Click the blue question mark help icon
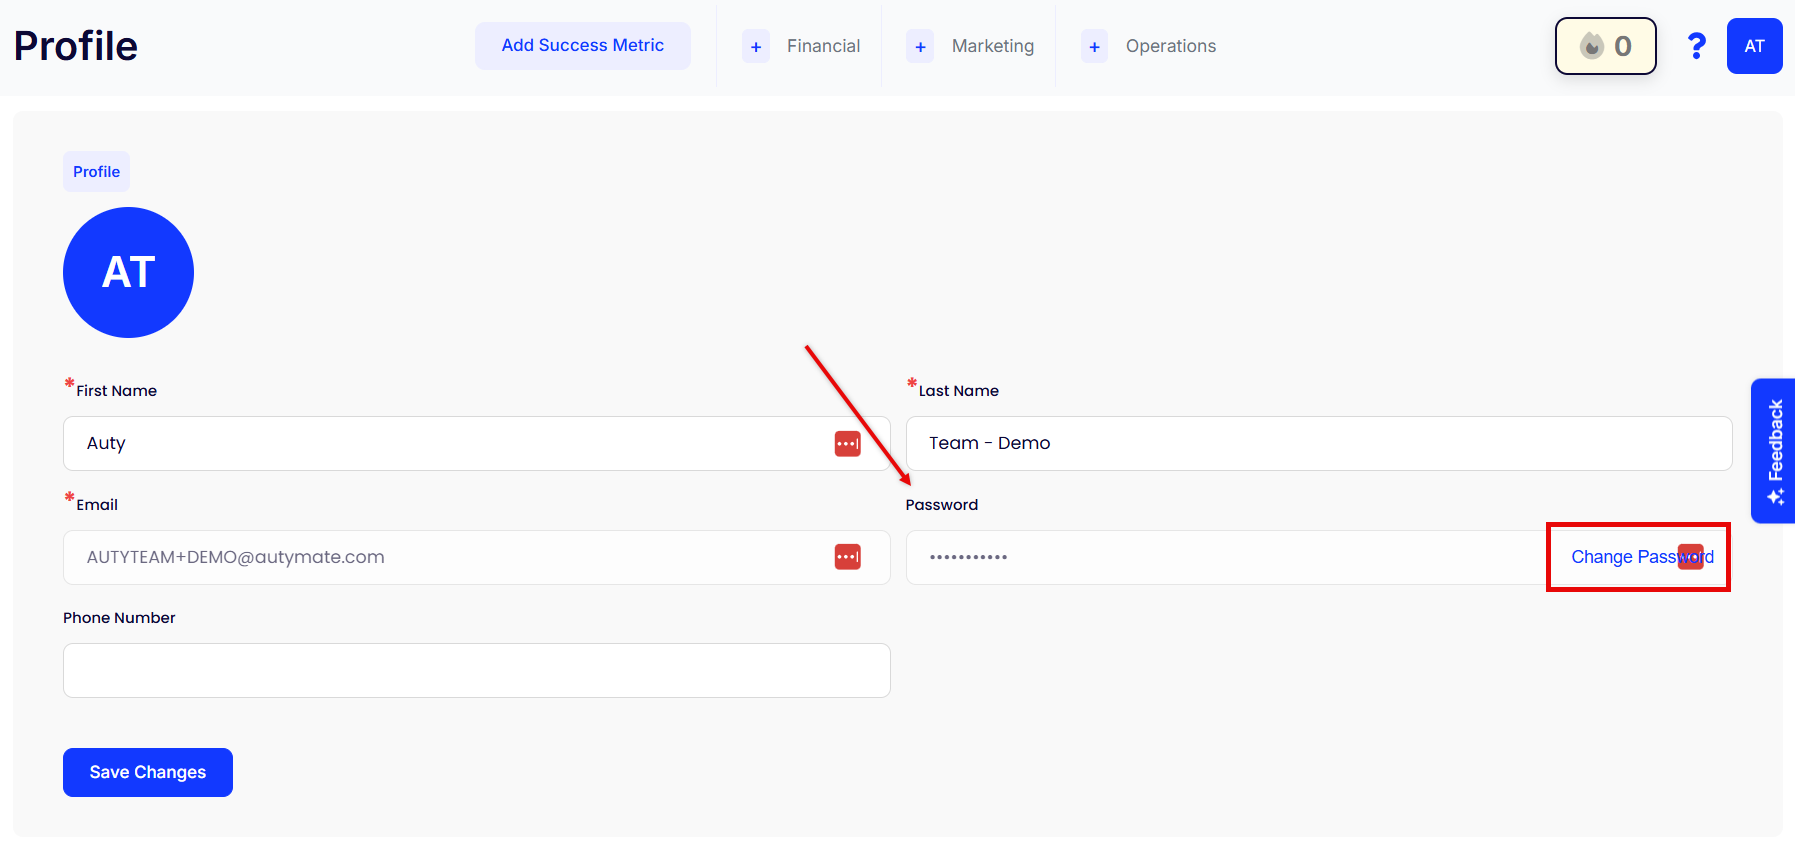1795x846 pixels. click(x=1696, y=46)
